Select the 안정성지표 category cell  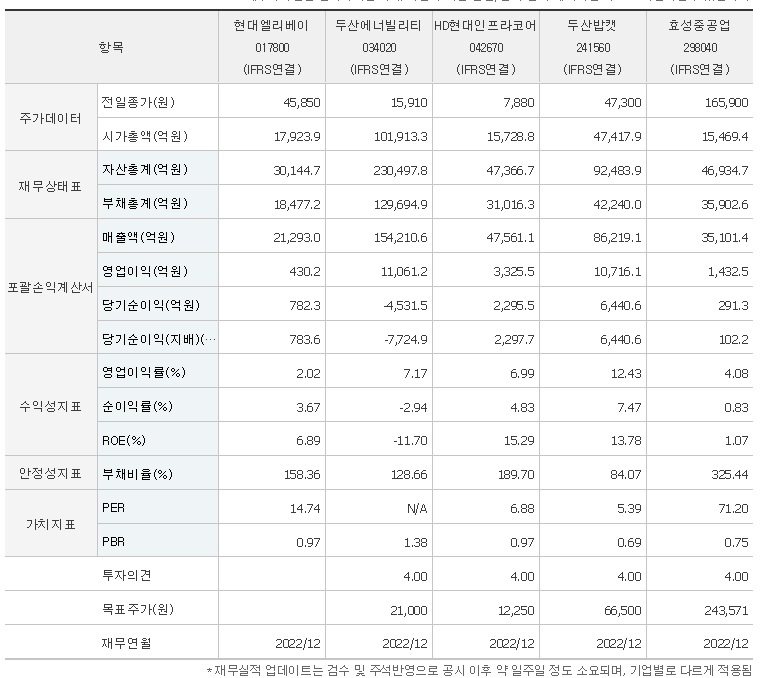coord(51,473)
